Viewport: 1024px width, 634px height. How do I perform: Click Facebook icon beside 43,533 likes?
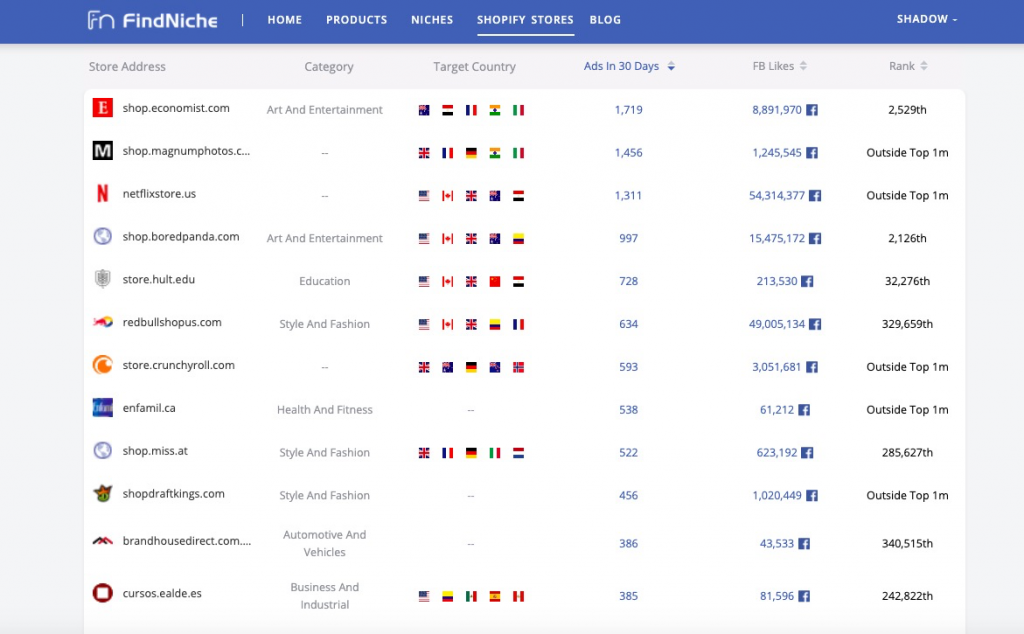pos(804,544)
